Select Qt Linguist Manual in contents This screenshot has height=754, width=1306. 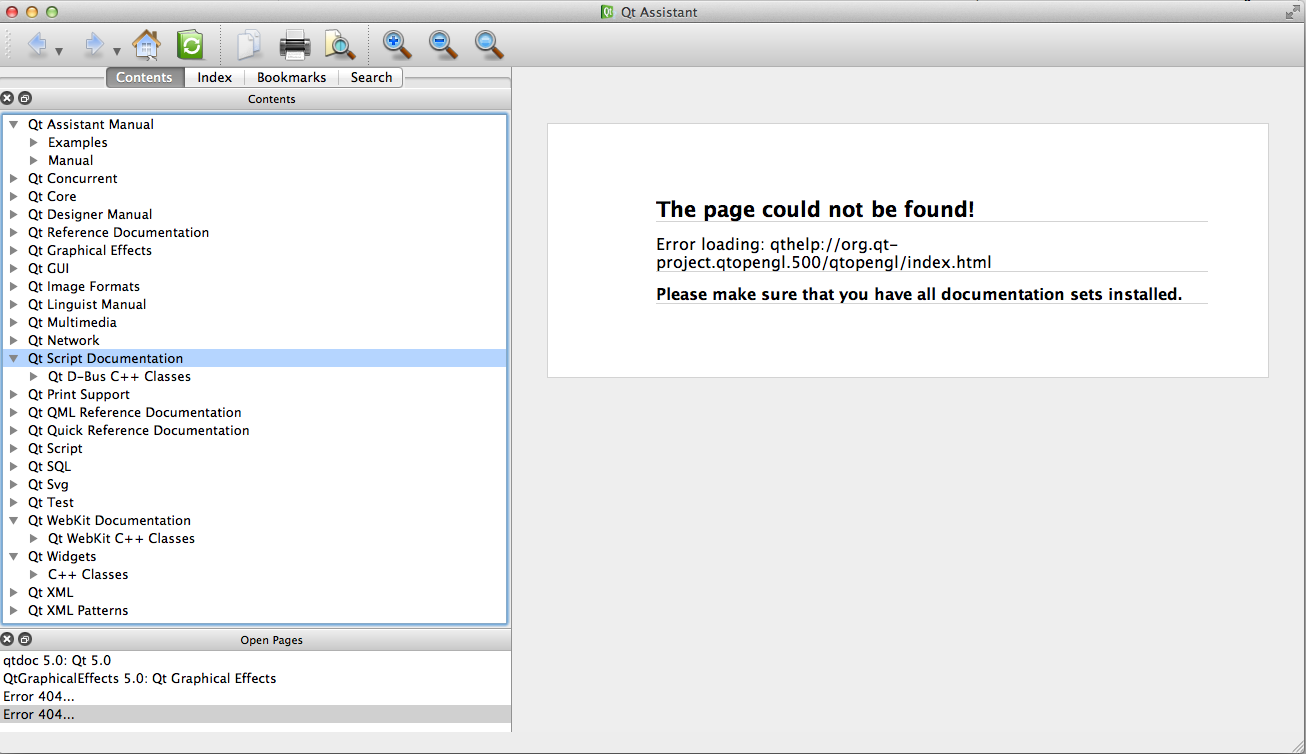87,305
